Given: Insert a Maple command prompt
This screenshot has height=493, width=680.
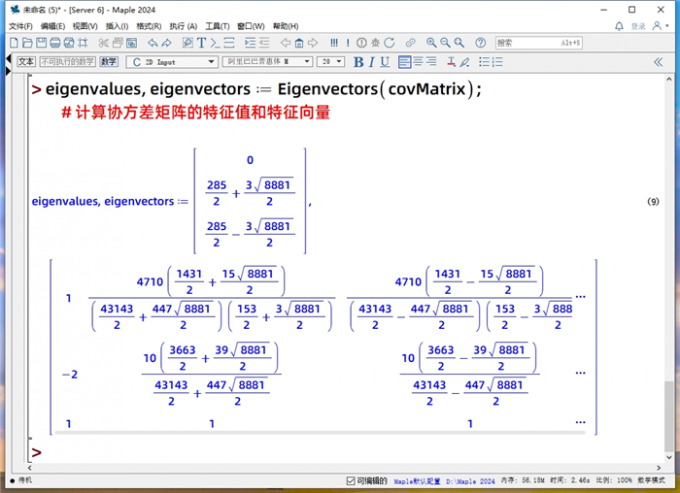Looking at the screenshot, I should coord(215,42).
